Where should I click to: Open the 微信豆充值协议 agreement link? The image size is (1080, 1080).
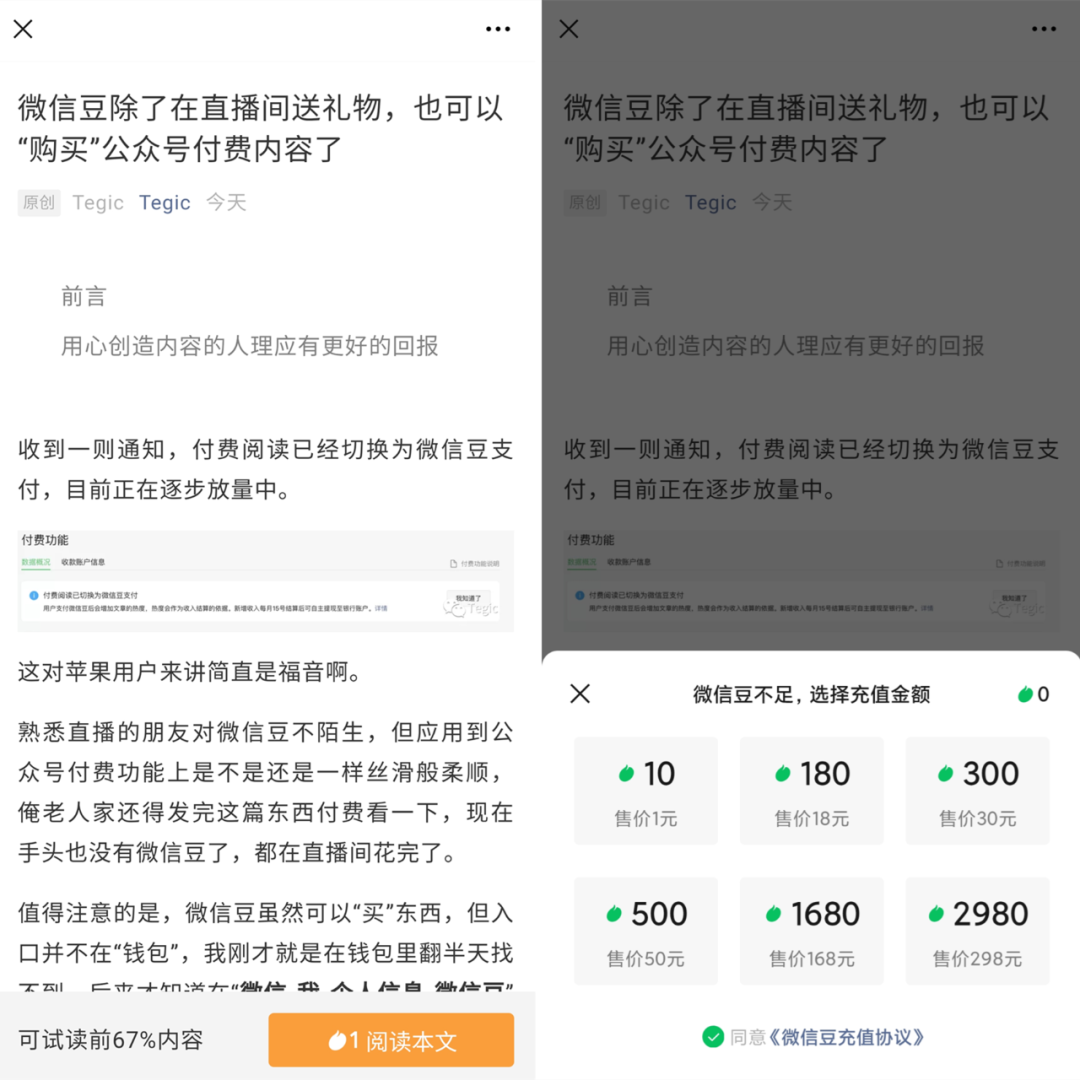[x=845, y=1037]
